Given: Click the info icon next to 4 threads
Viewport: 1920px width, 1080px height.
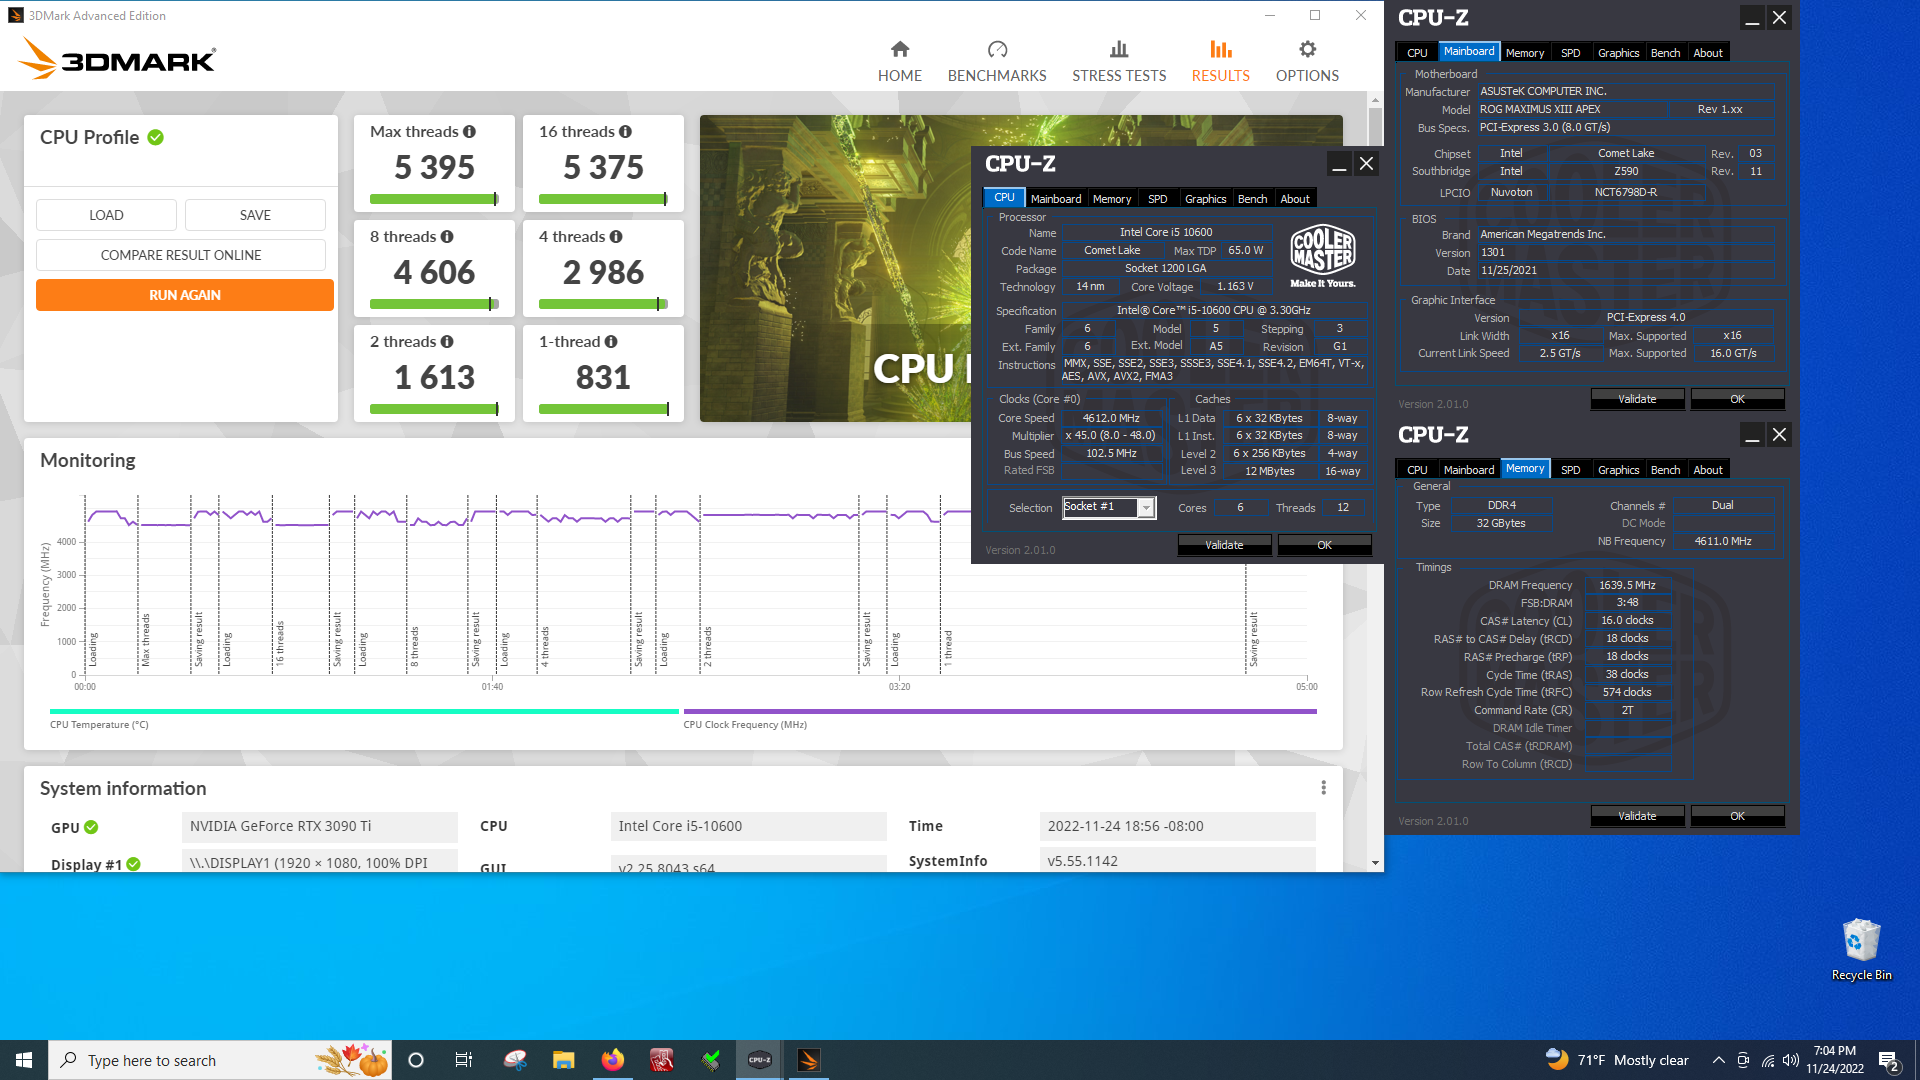Looking at the screenshot, I should pyautogui.click(x=616, y=237).
